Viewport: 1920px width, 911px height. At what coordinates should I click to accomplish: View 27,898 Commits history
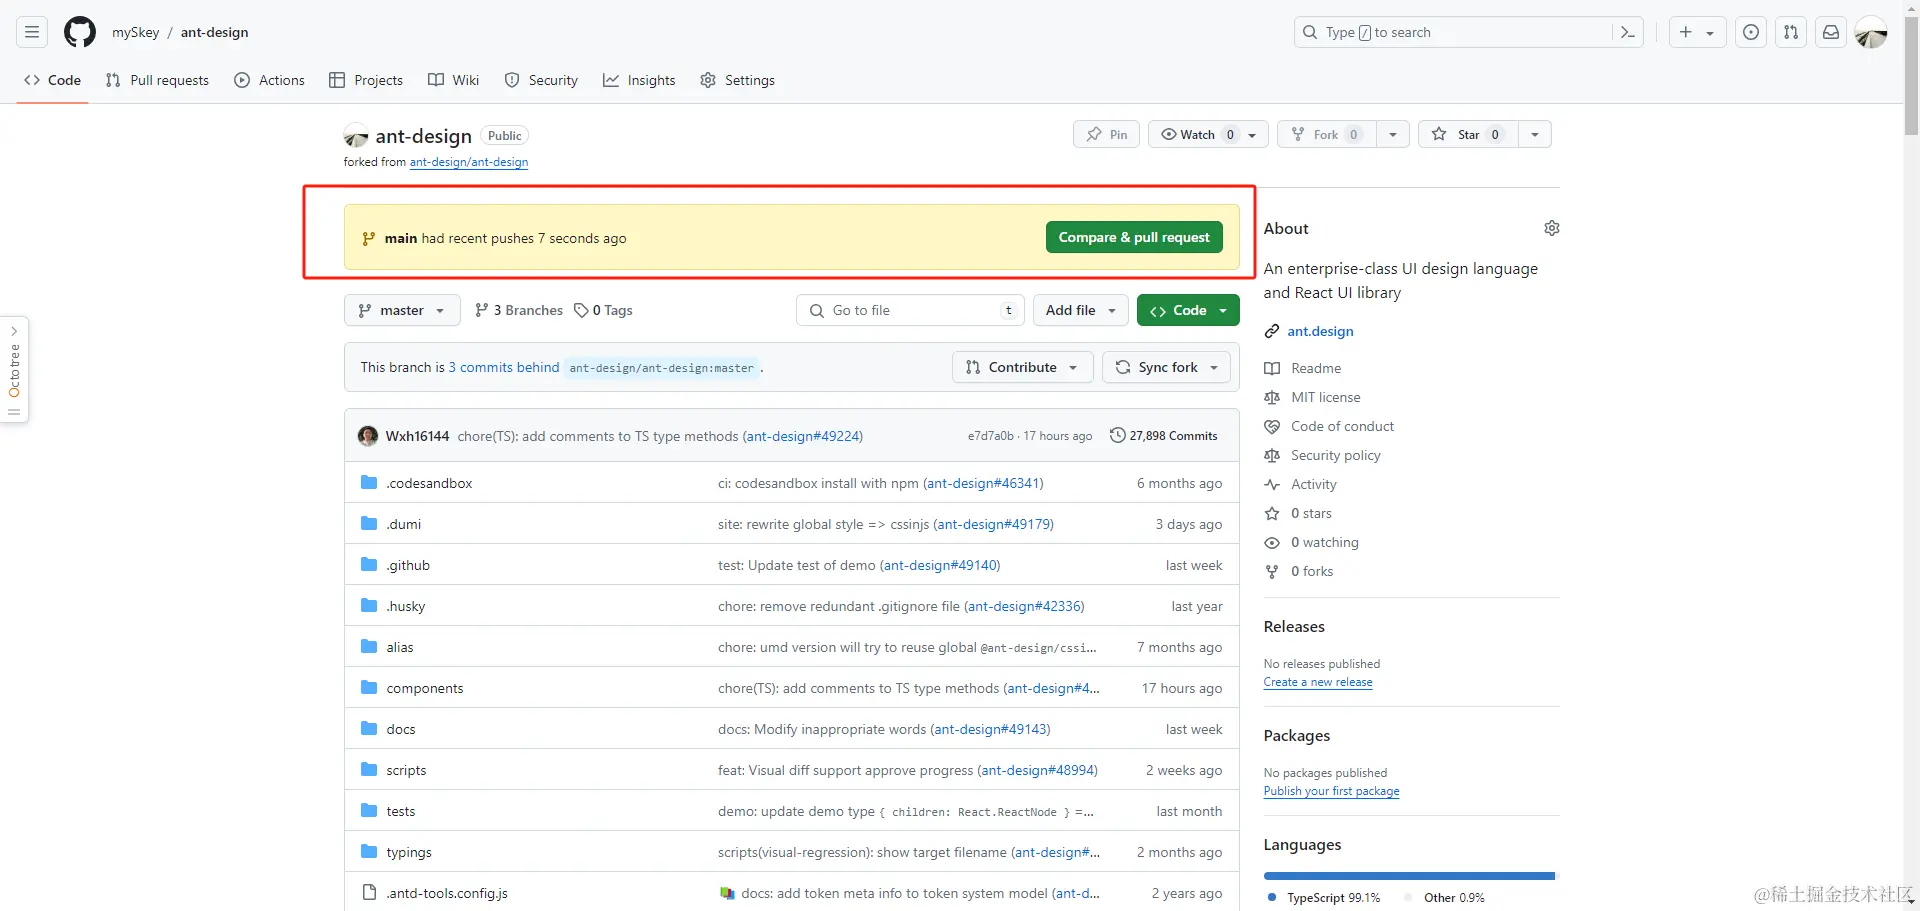(1164, 436)
